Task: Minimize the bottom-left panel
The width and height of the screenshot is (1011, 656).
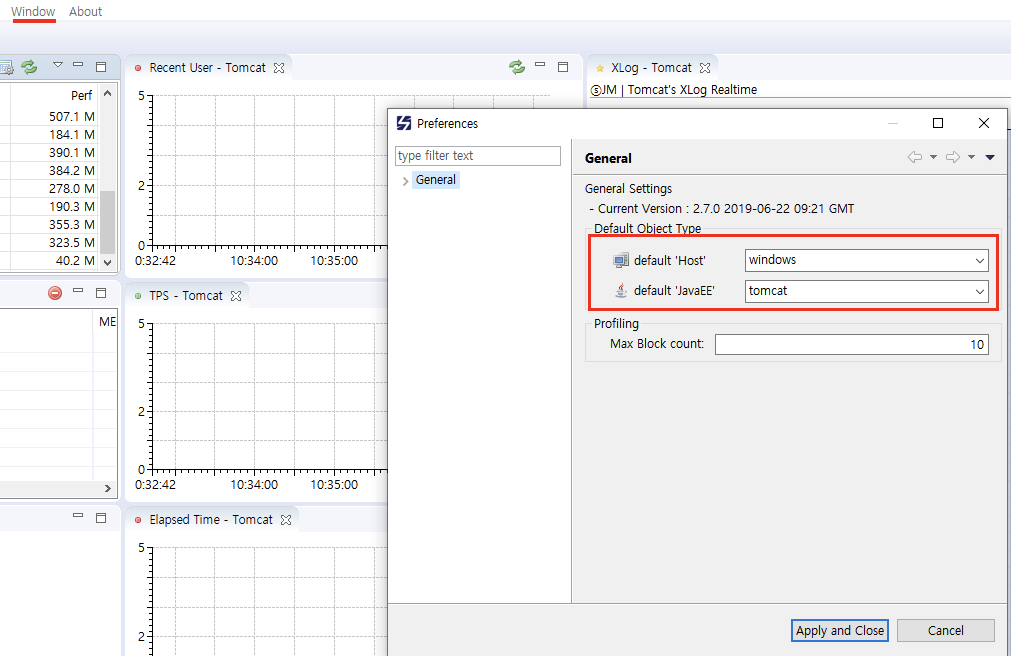Action: (x=78, y=515)
